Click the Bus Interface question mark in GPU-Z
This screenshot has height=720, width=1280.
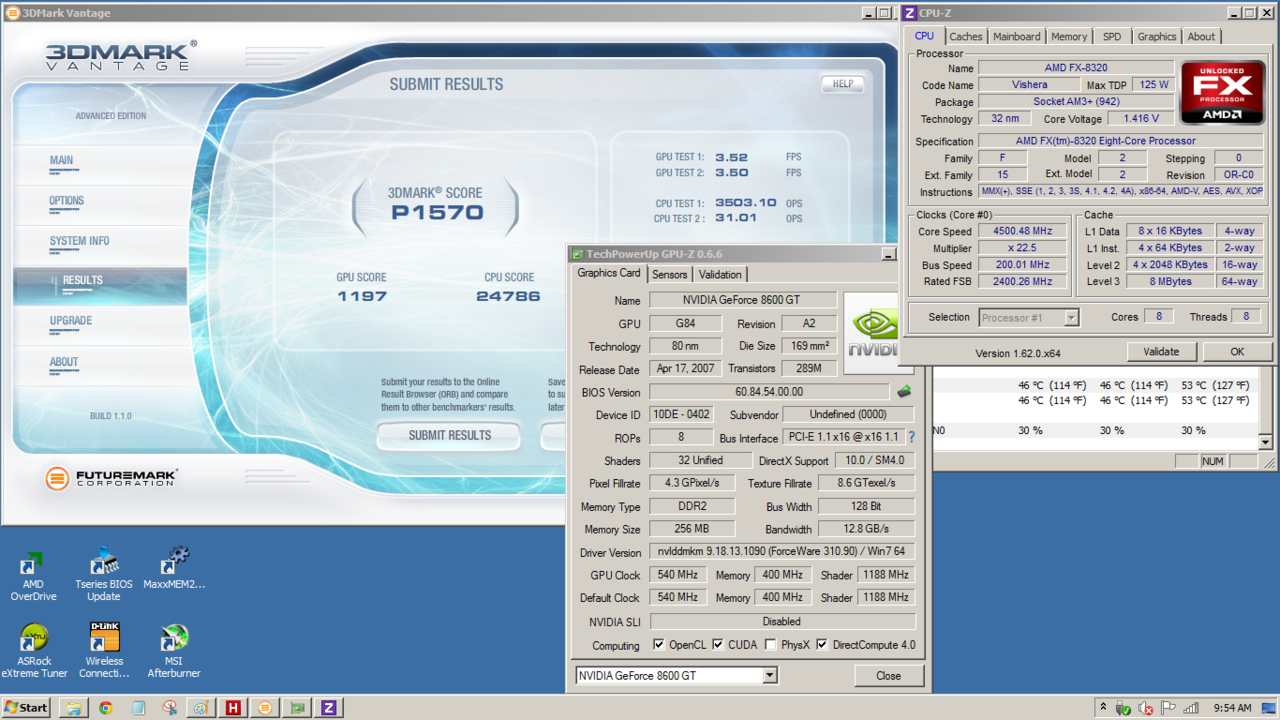911,437
